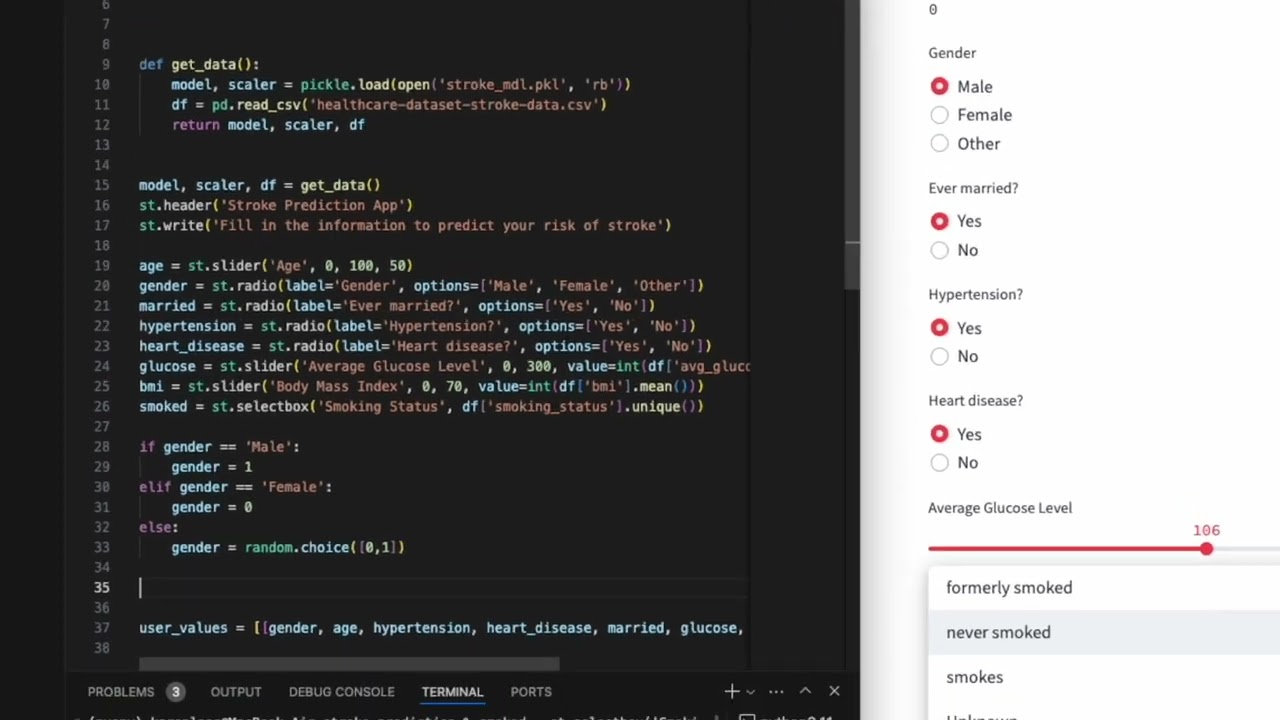Click the editor horizontal scrollbar
This screenshot has width=1280, height=720.
click(349, 664)
